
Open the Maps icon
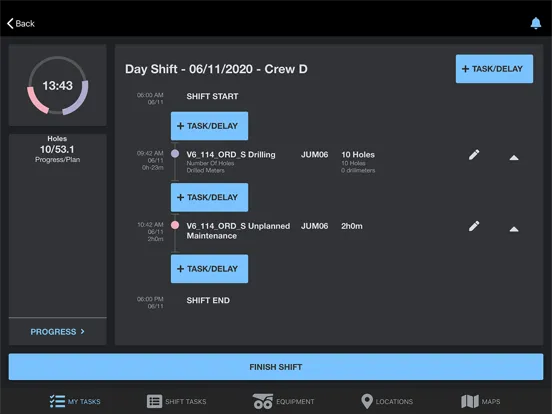[470, 401]
